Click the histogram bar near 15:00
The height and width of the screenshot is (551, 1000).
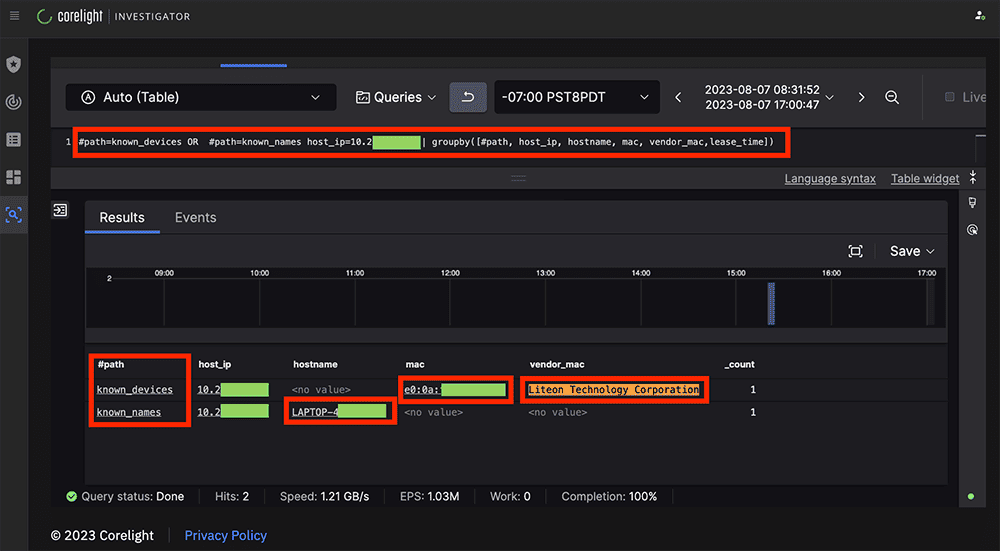point(770,303)
